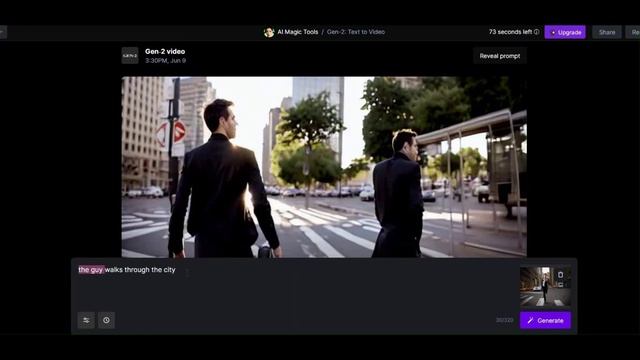This screenshot has height=360, width=640.
Task: Click the Reveal prompt button
Action: click(x=500, y=56)
